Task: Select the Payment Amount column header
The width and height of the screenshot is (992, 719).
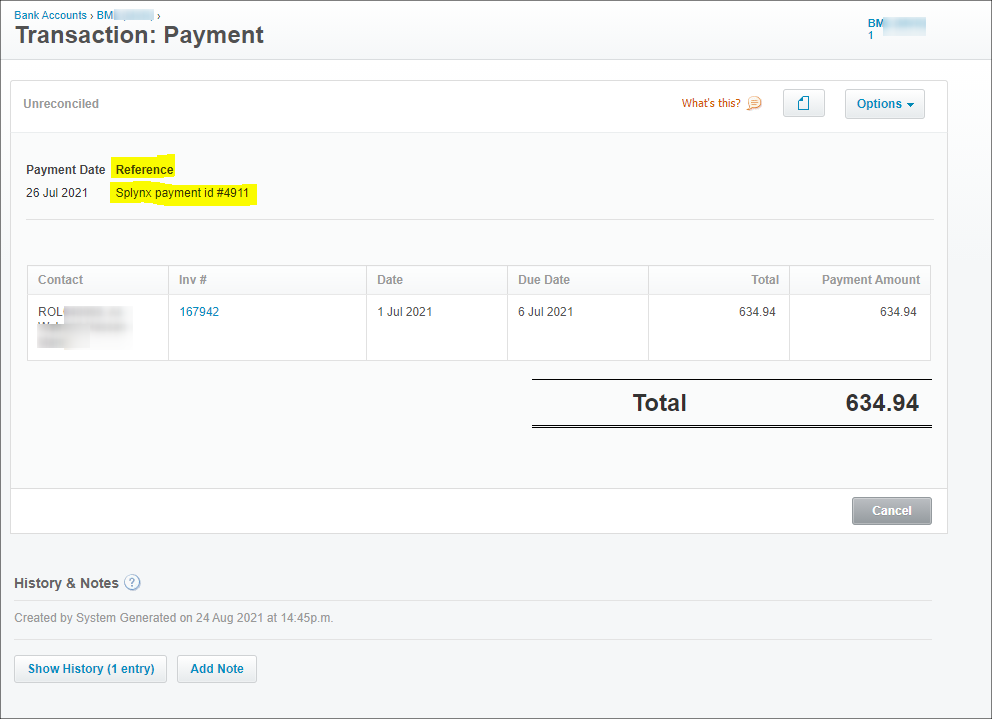Action: [869, 279]
